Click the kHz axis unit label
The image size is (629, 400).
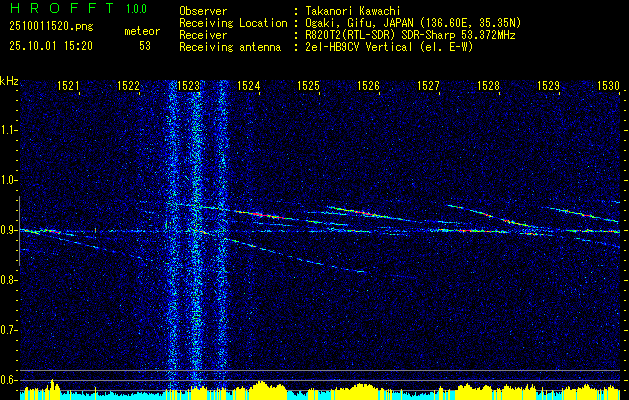pos(9,81)
